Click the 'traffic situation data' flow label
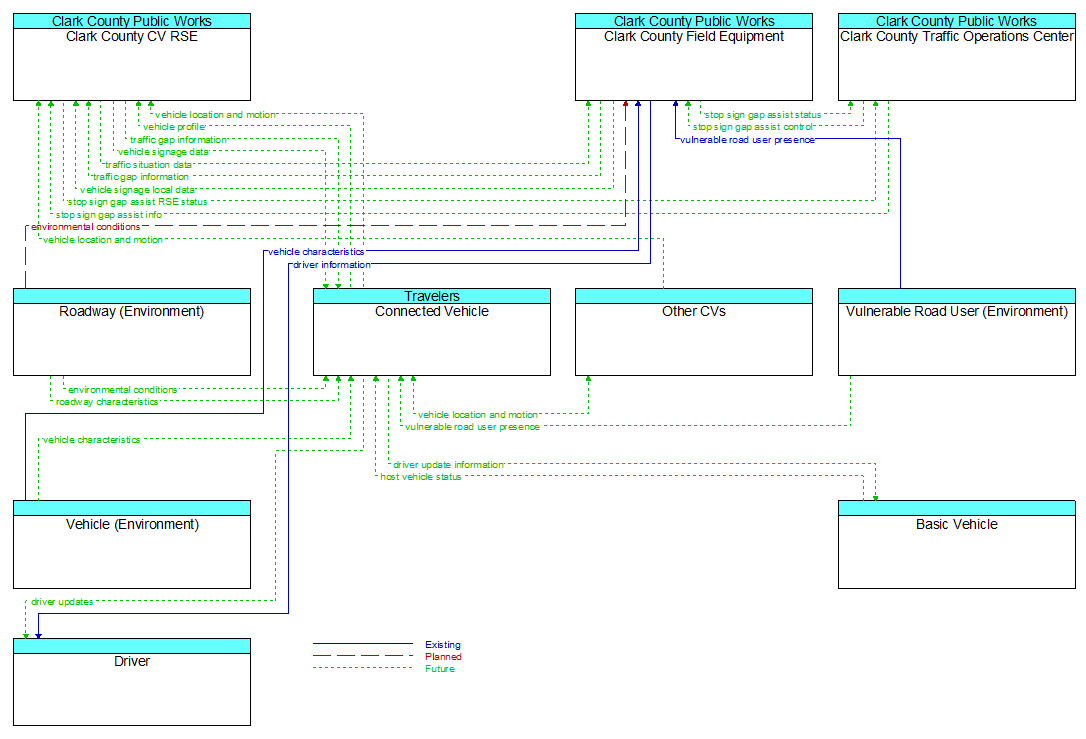 (x=148, y=165)
